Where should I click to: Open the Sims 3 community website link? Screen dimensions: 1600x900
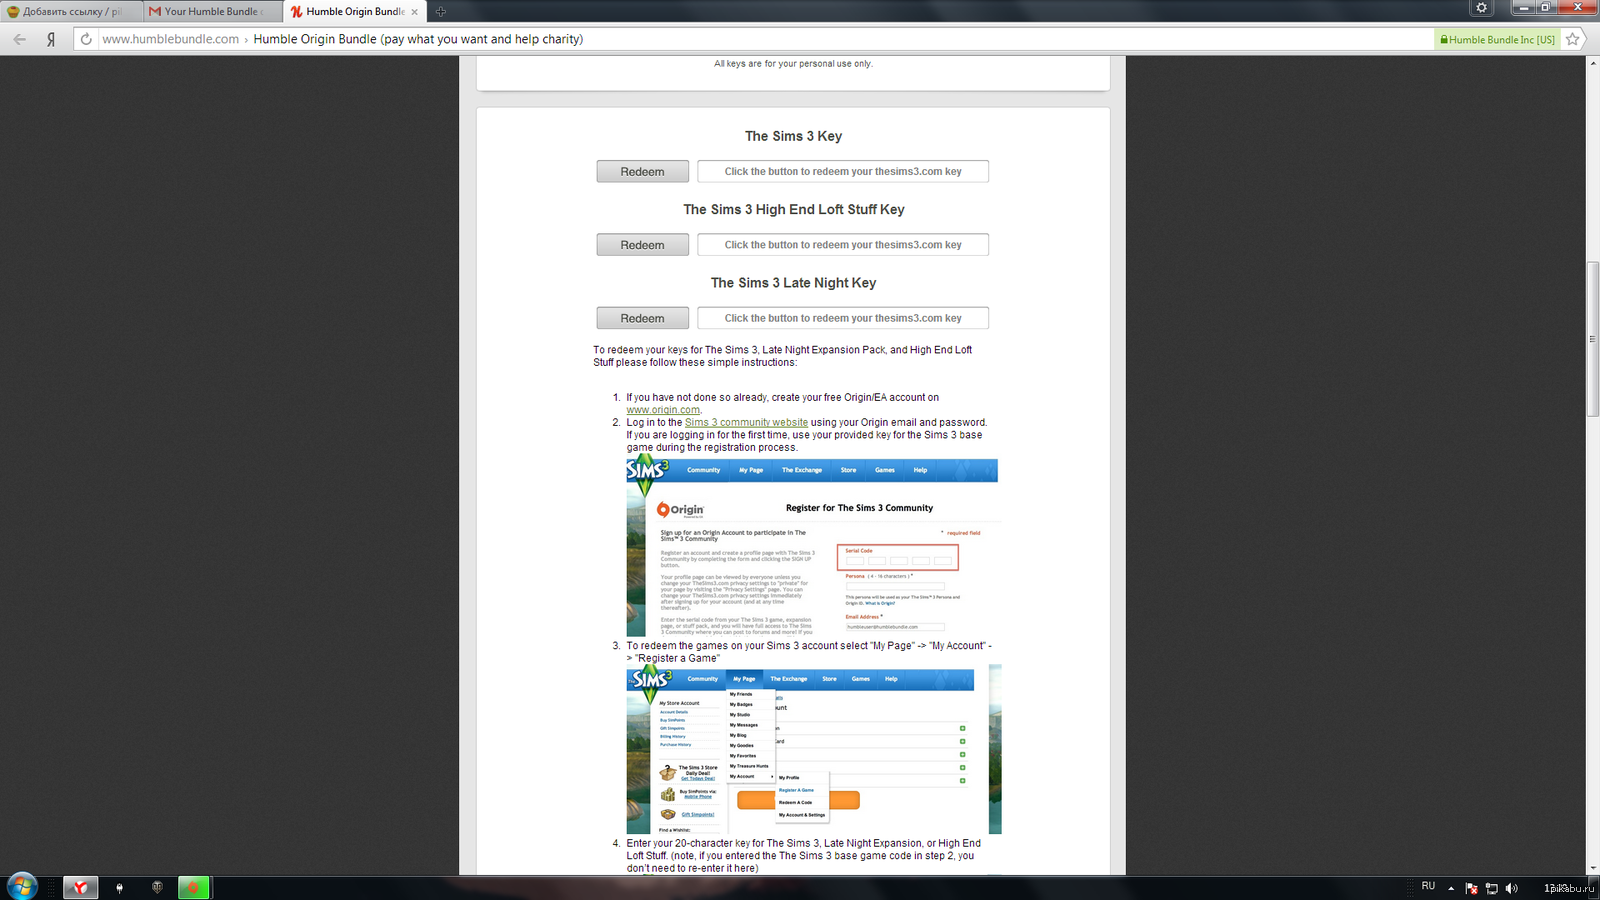click(746, 423)
